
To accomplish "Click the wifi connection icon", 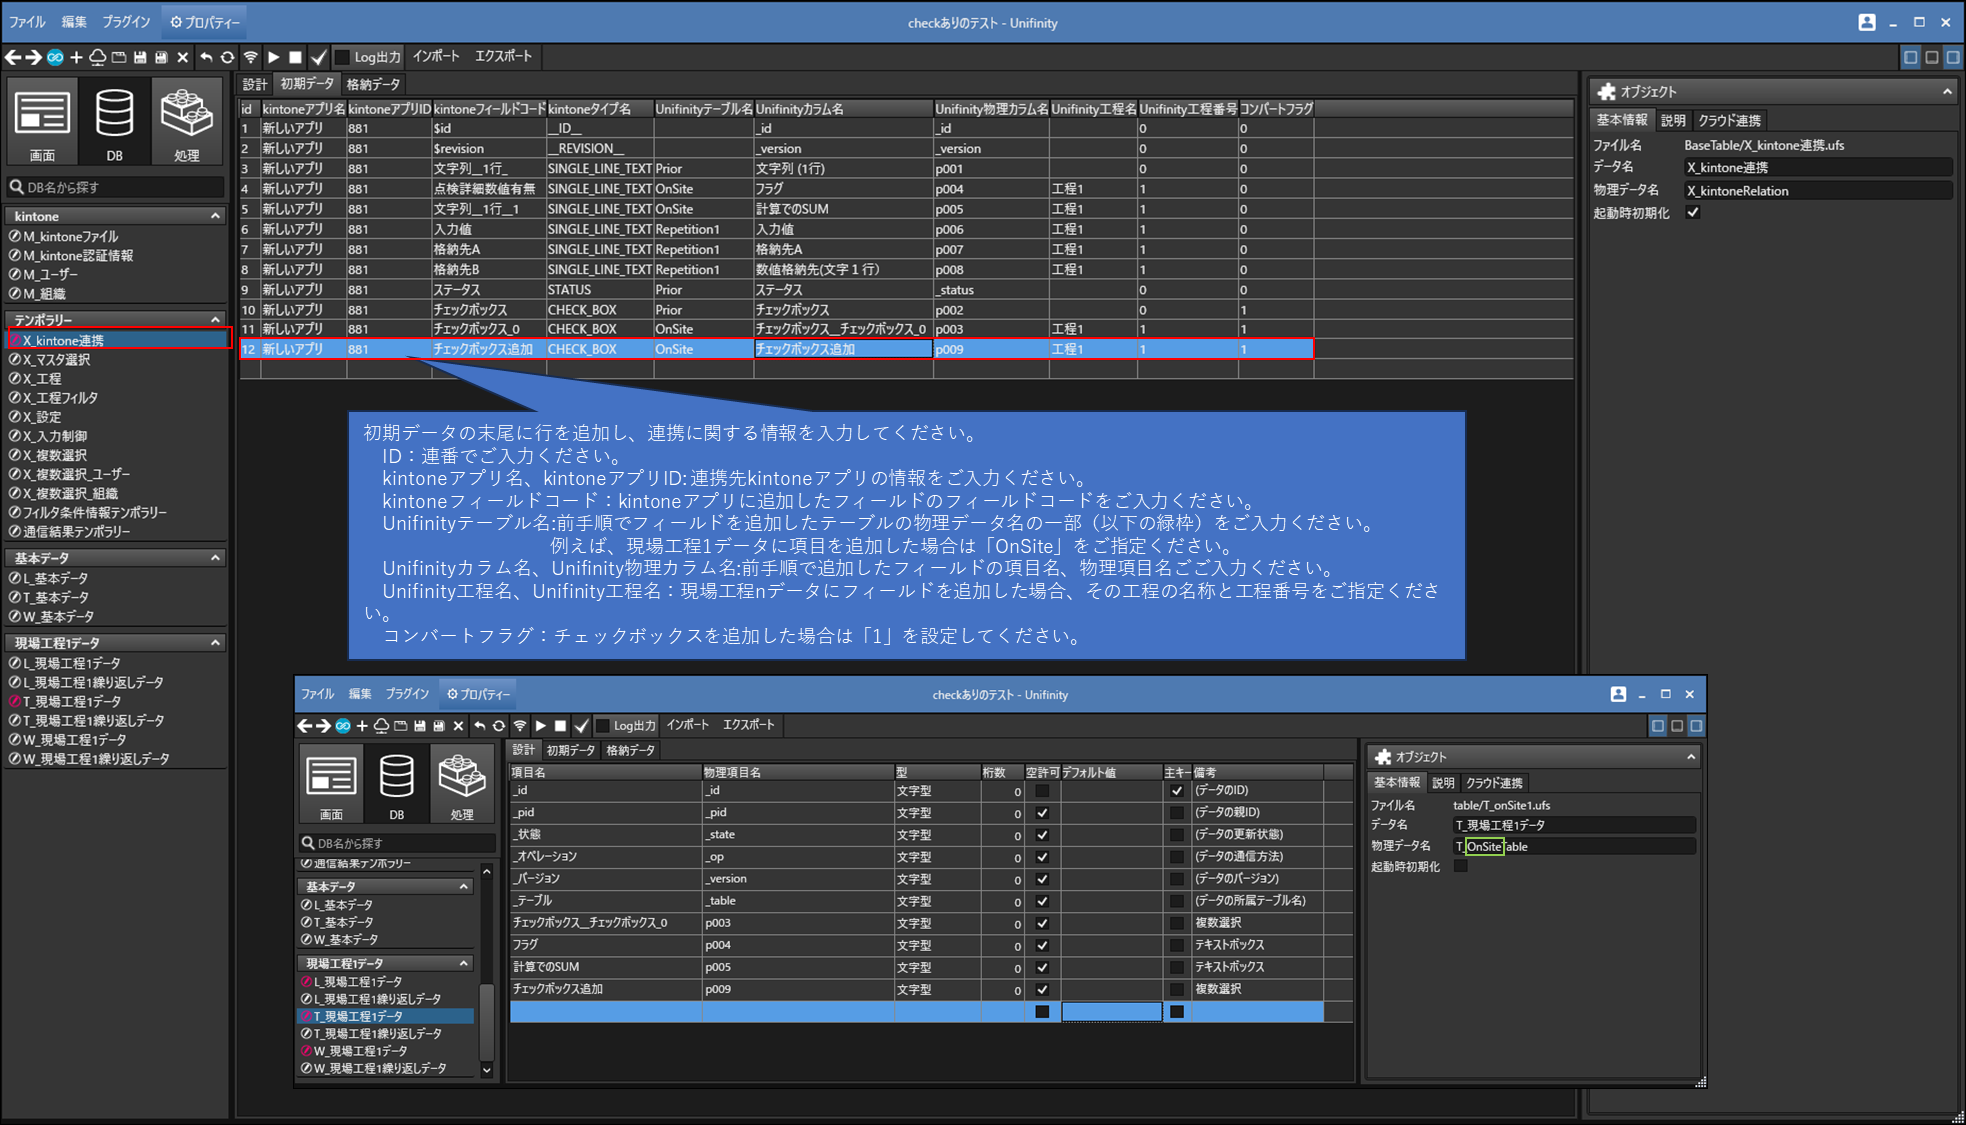I will (251, 57).
